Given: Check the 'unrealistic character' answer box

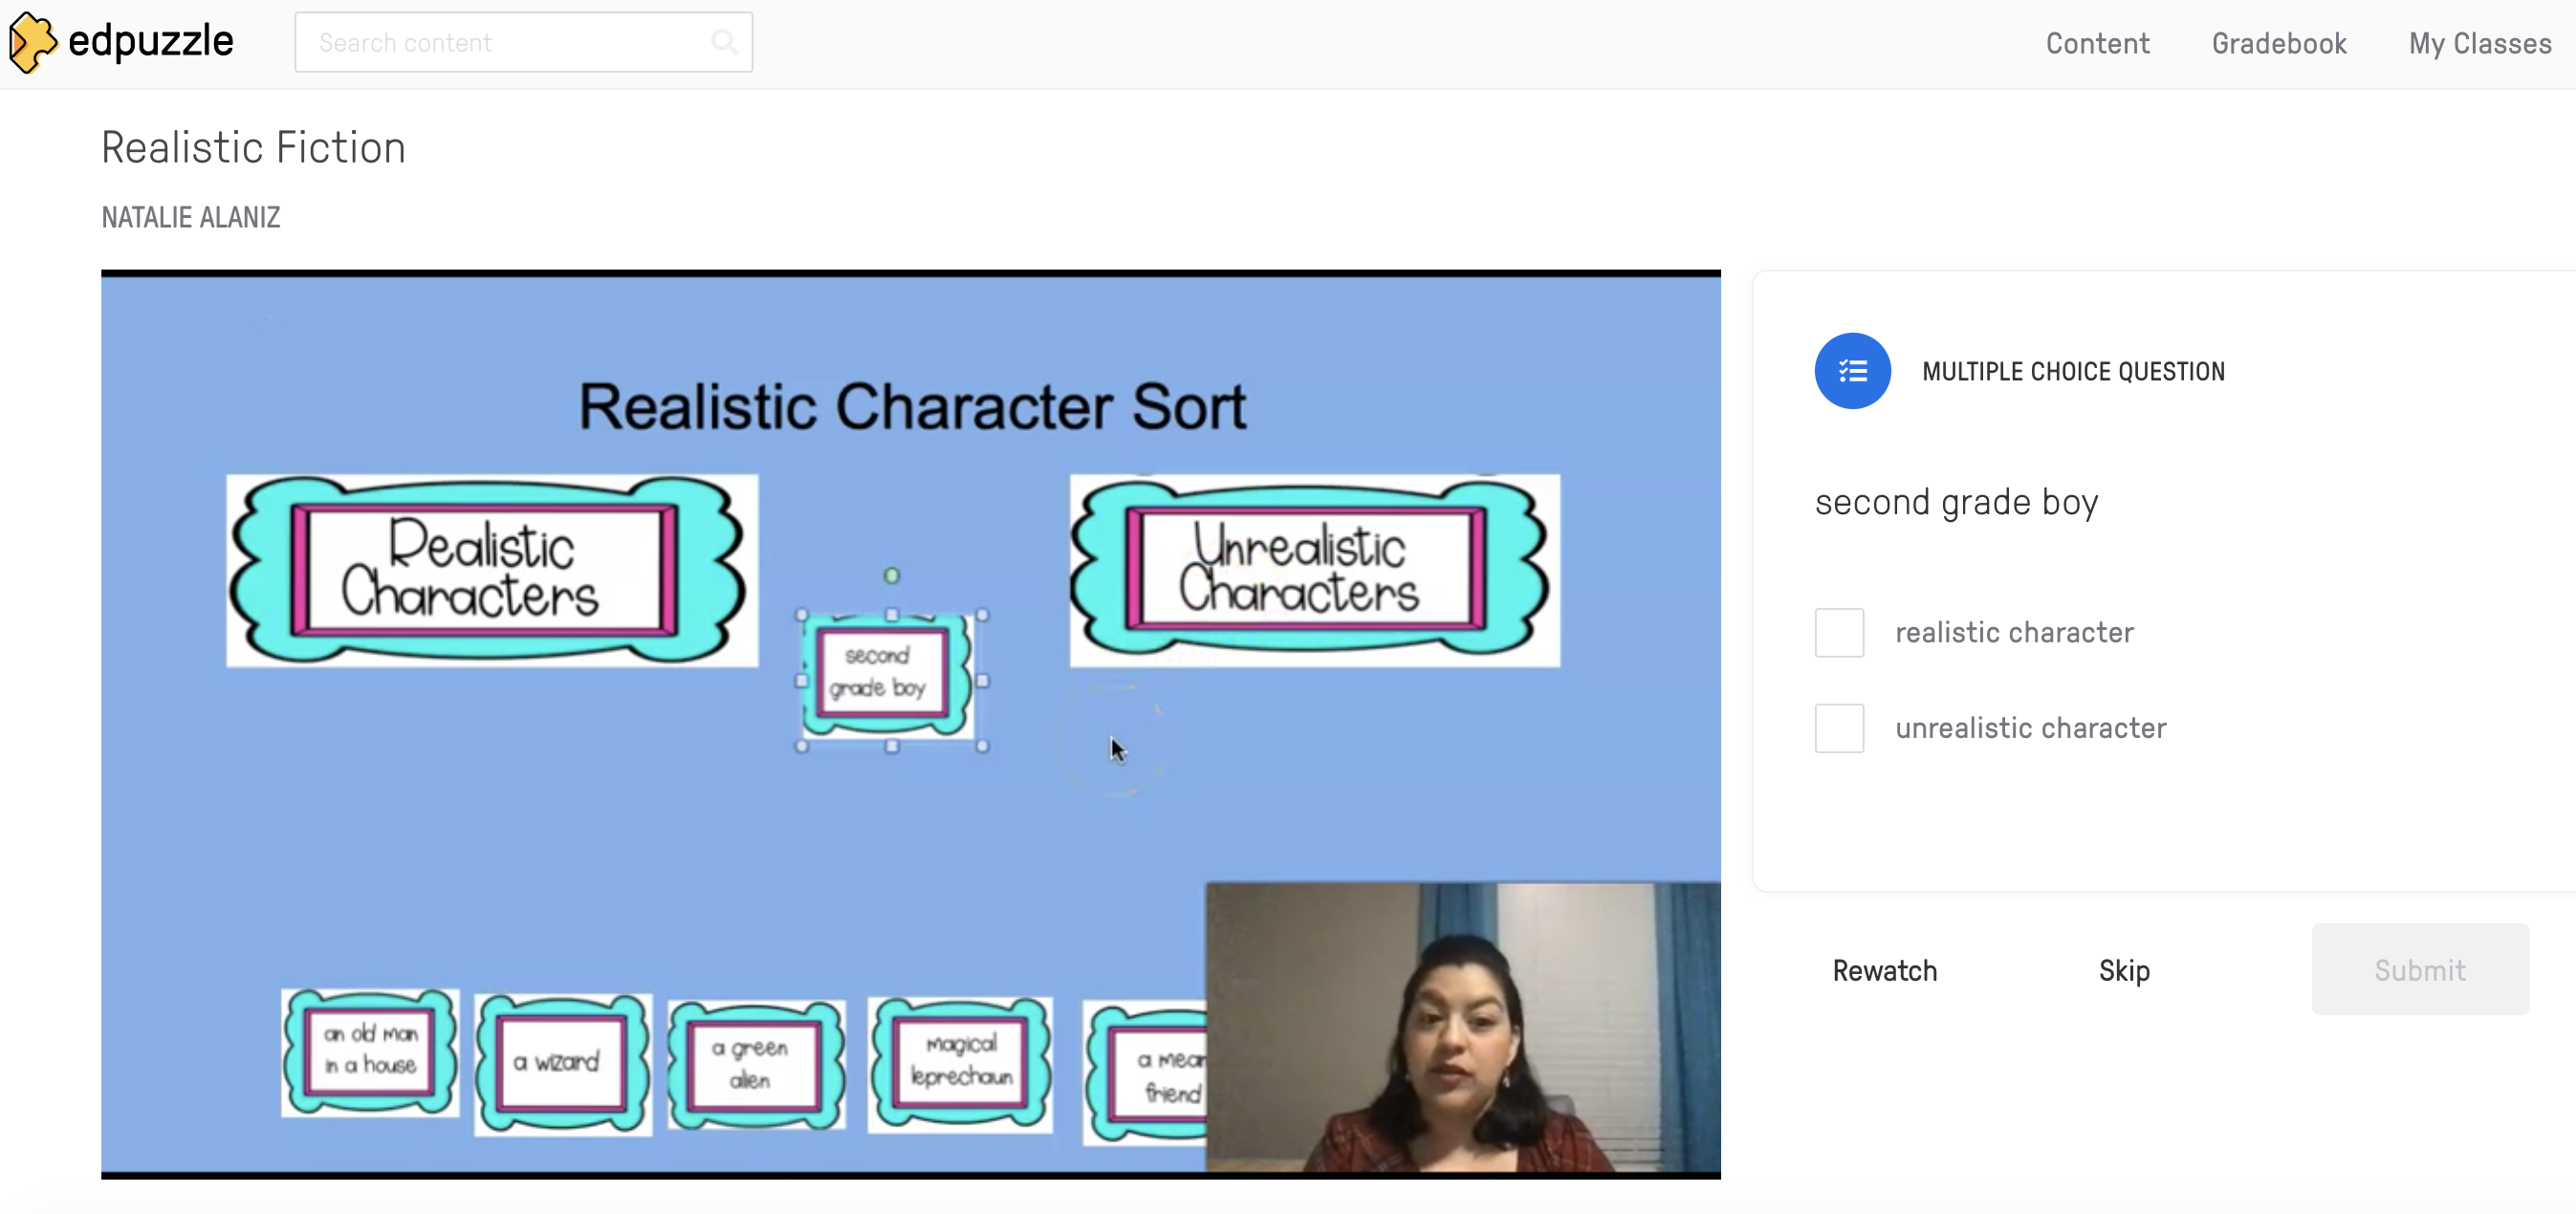Looking at the screenshot, I should click(x=1839, y=728).
